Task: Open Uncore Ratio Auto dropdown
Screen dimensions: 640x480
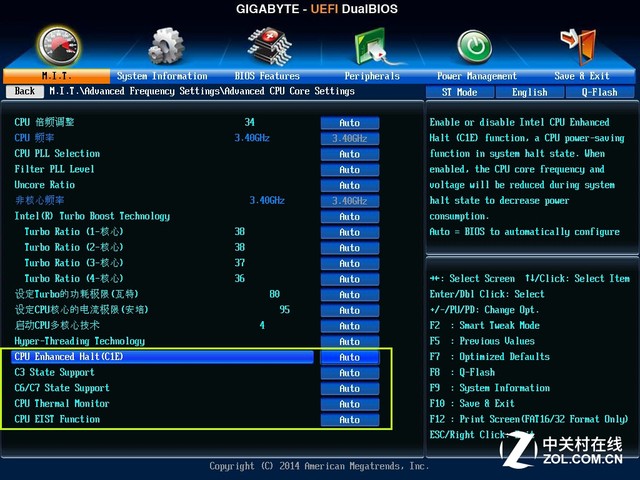Action: tap(350, 185)
